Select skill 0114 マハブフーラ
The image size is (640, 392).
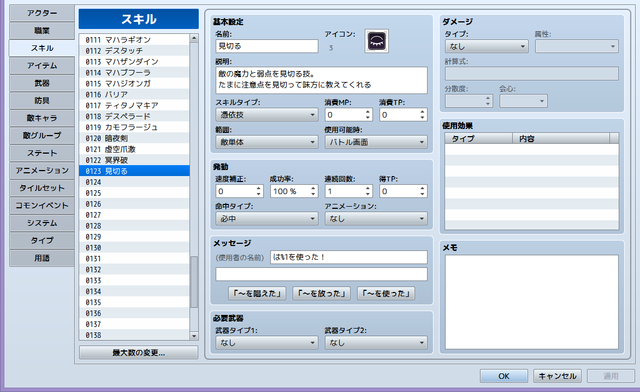134,73
